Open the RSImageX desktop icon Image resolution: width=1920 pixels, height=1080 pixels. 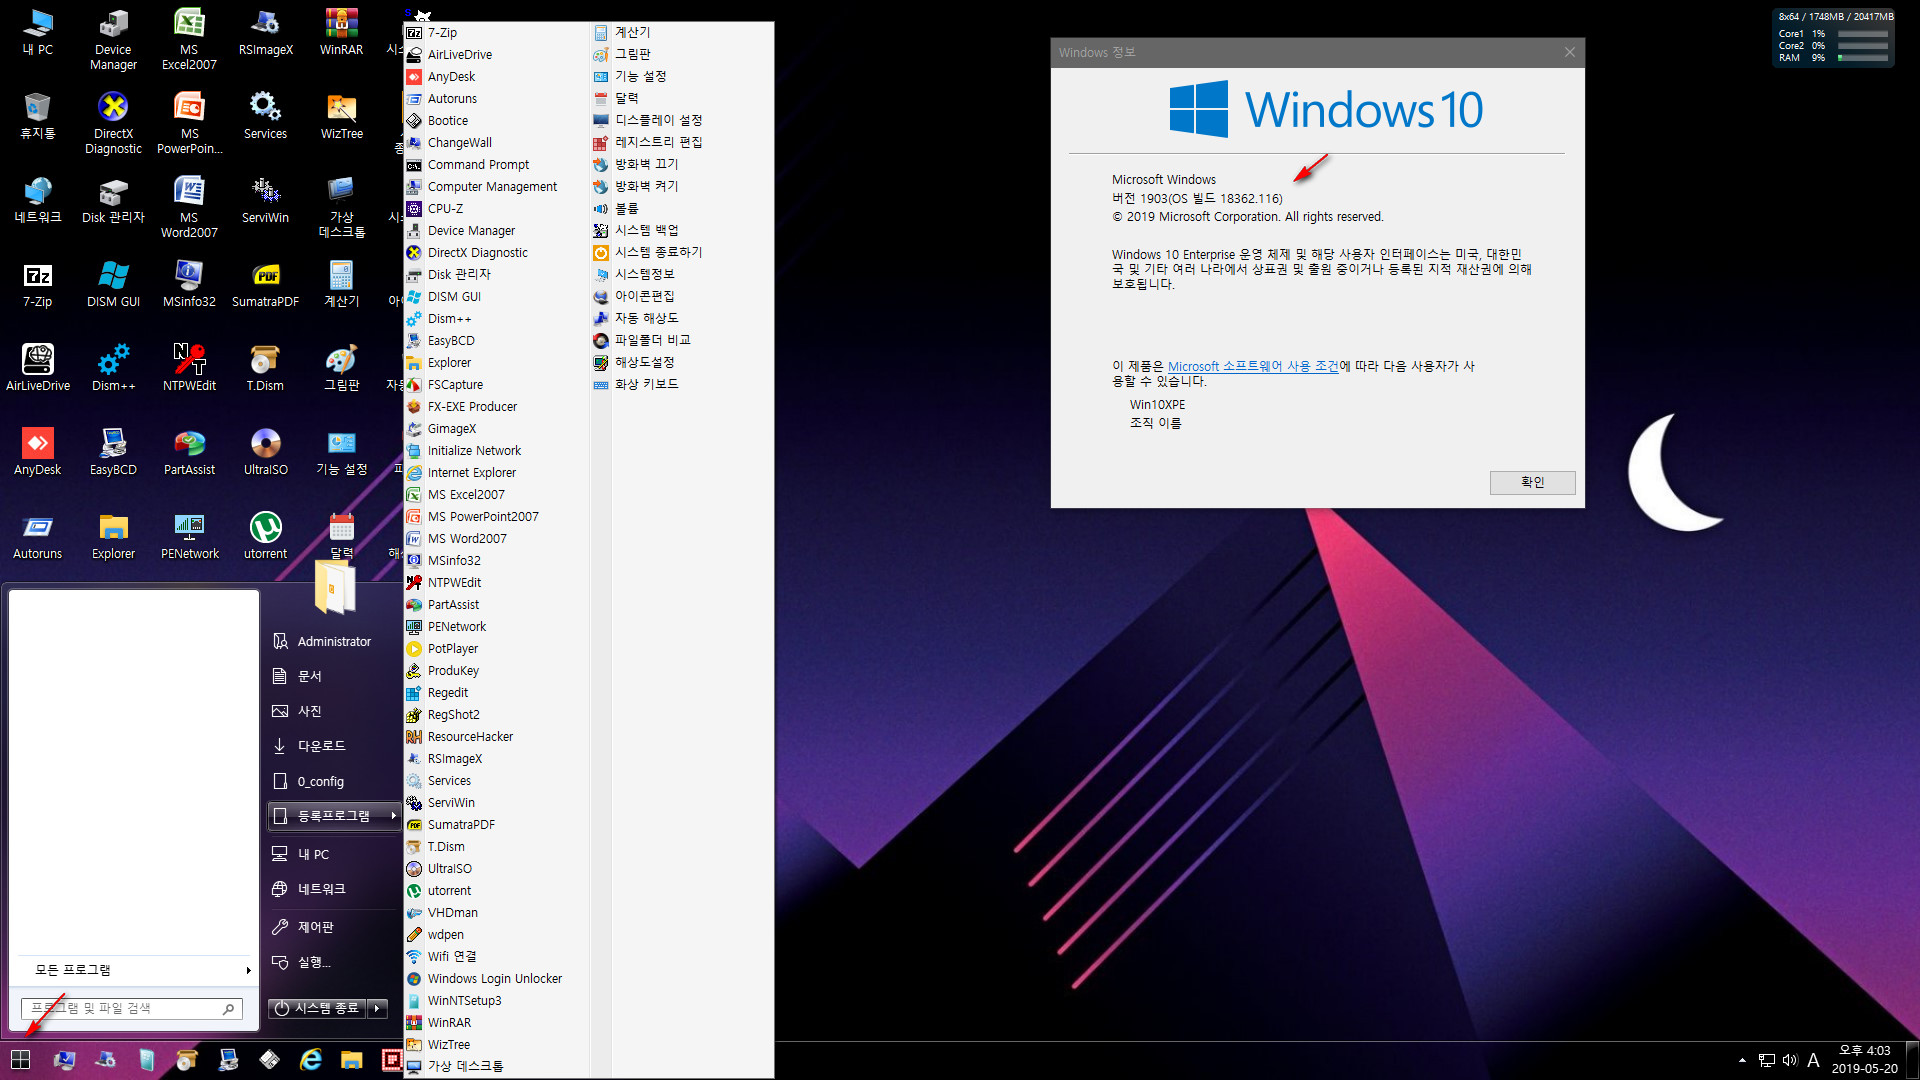265,33
